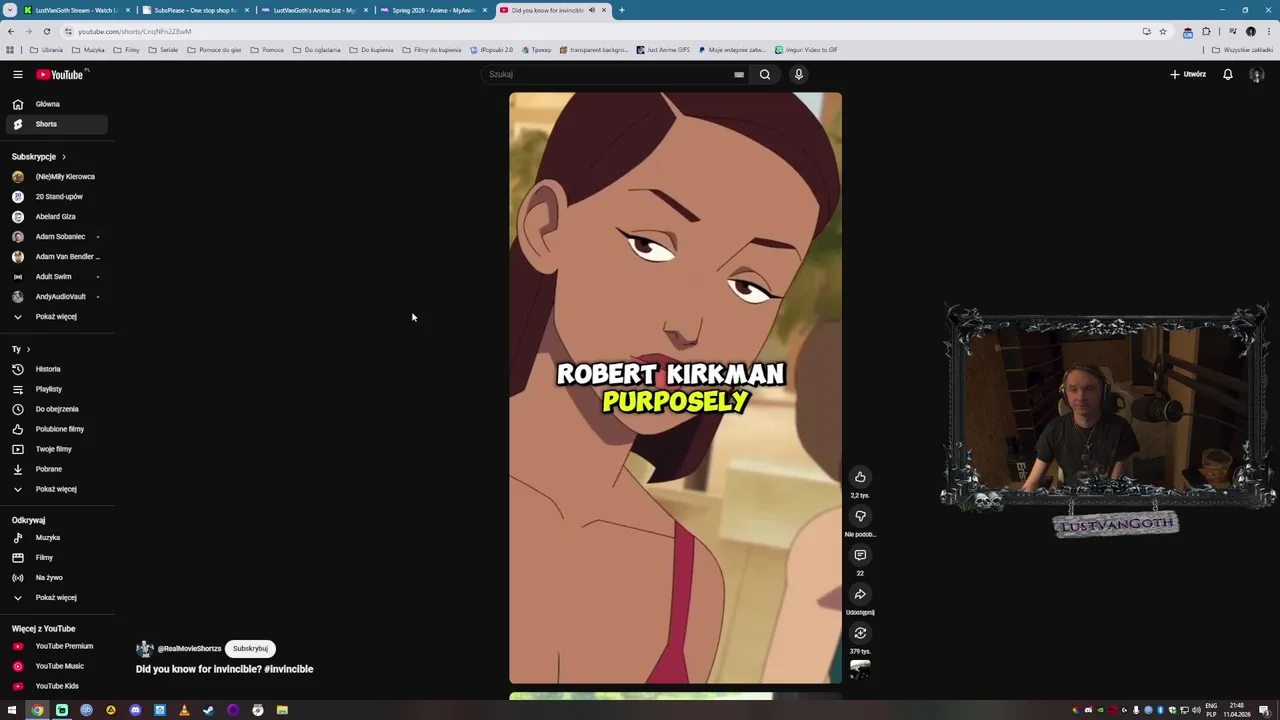The image size is (1280, 720).
Task: Select Shorts in the sidebar
Action: [55, 124]
